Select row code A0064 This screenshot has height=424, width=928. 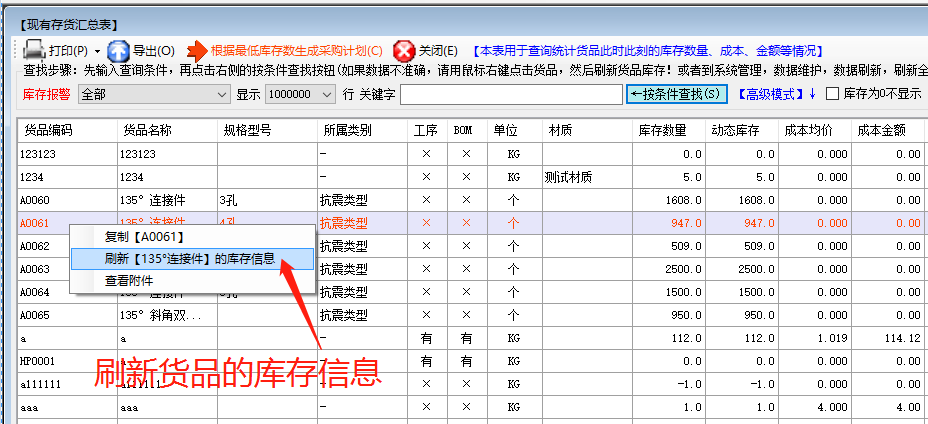coord(34,293)
